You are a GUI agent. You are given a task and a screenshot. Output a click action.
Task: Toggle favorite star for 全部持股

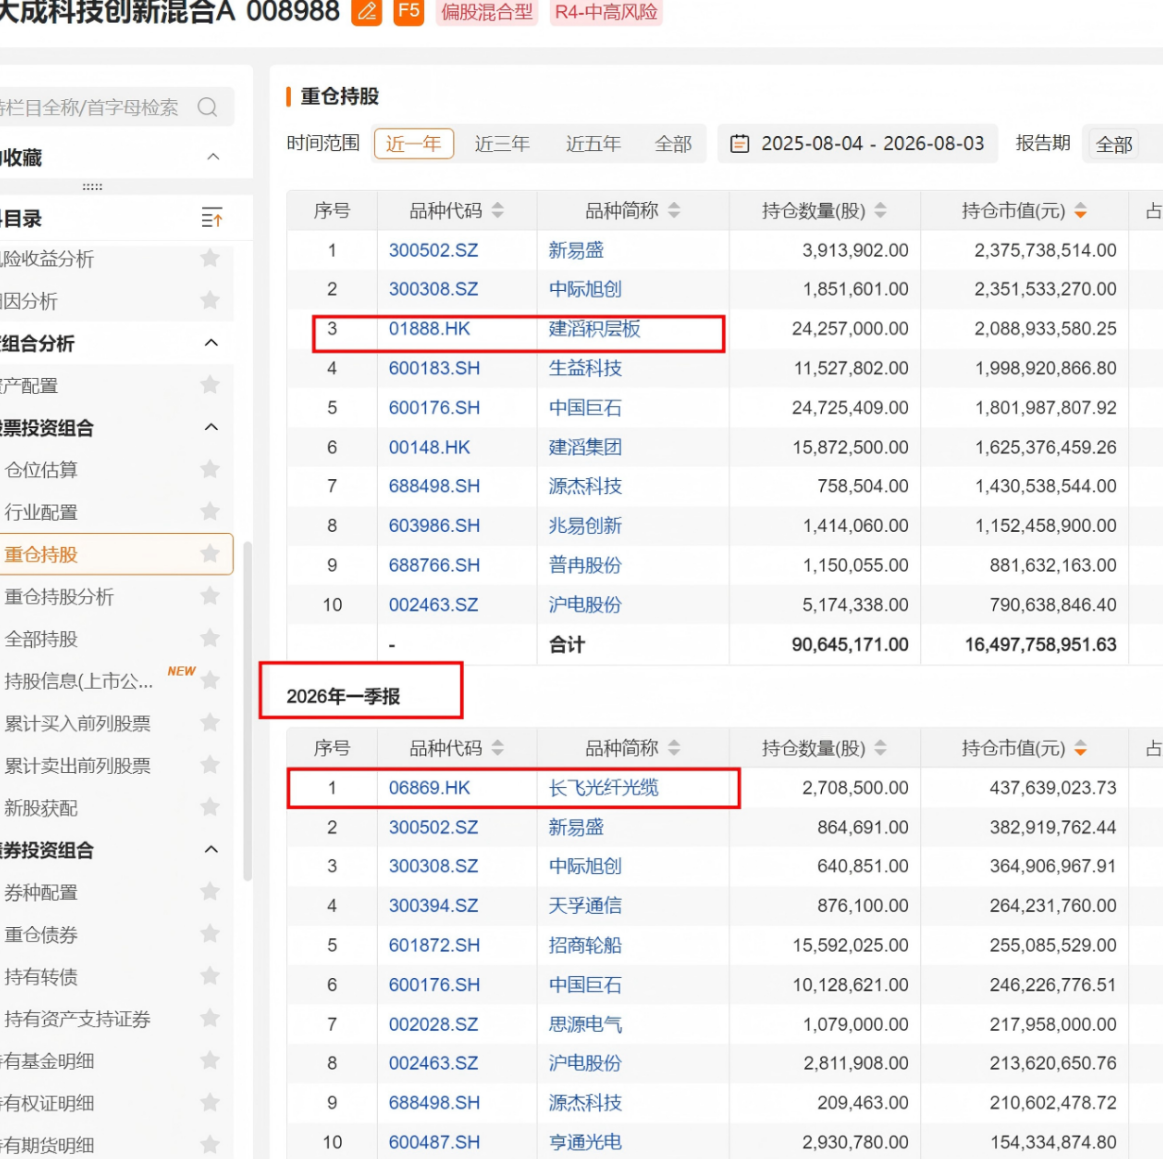210,638
